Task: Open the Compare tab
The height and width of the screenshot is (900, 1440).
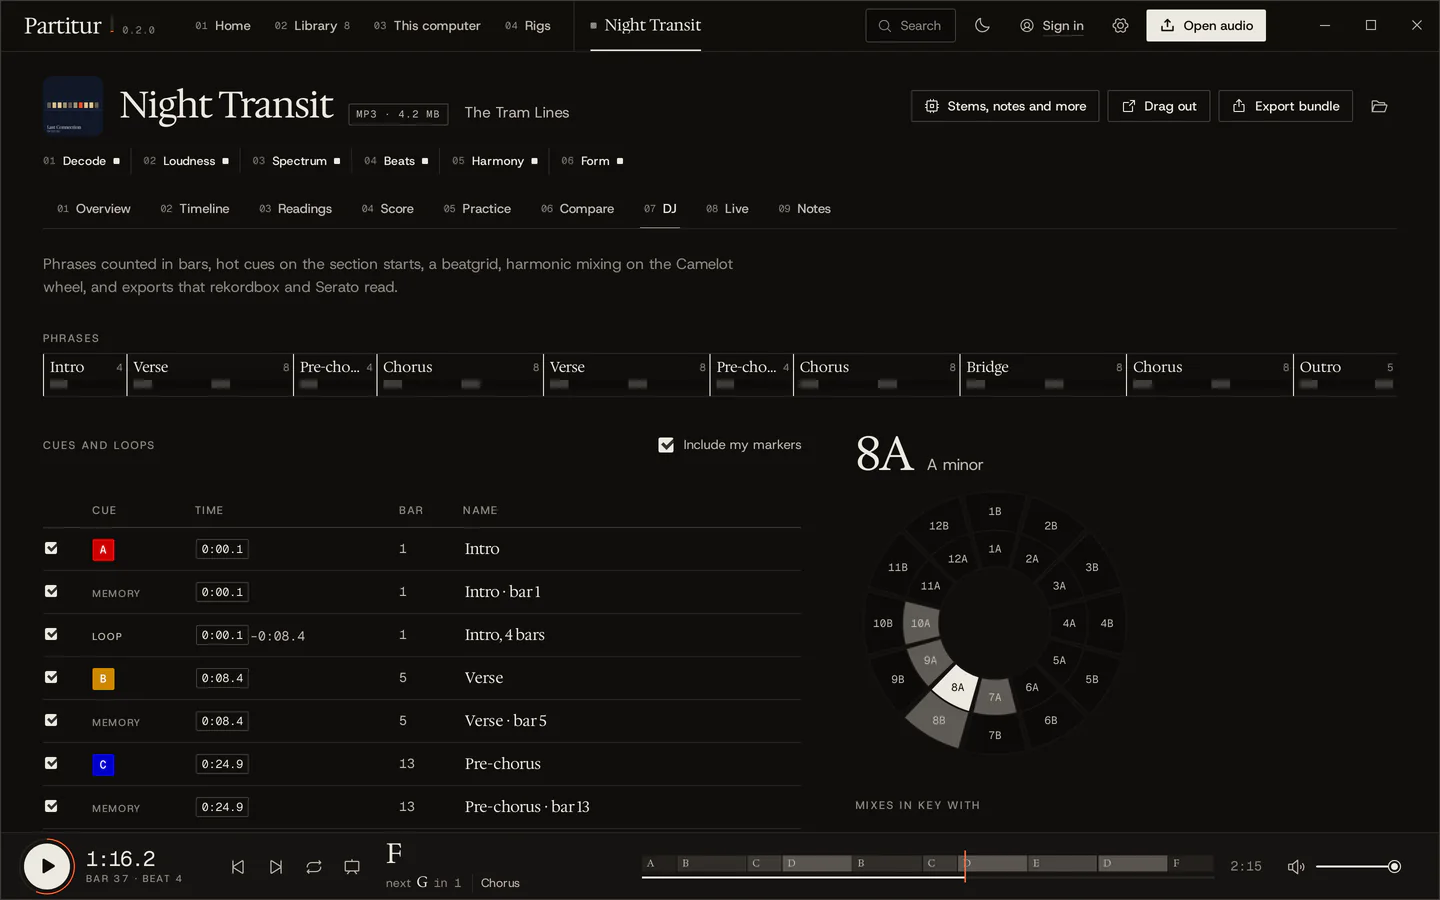Action: pos(578,209)
